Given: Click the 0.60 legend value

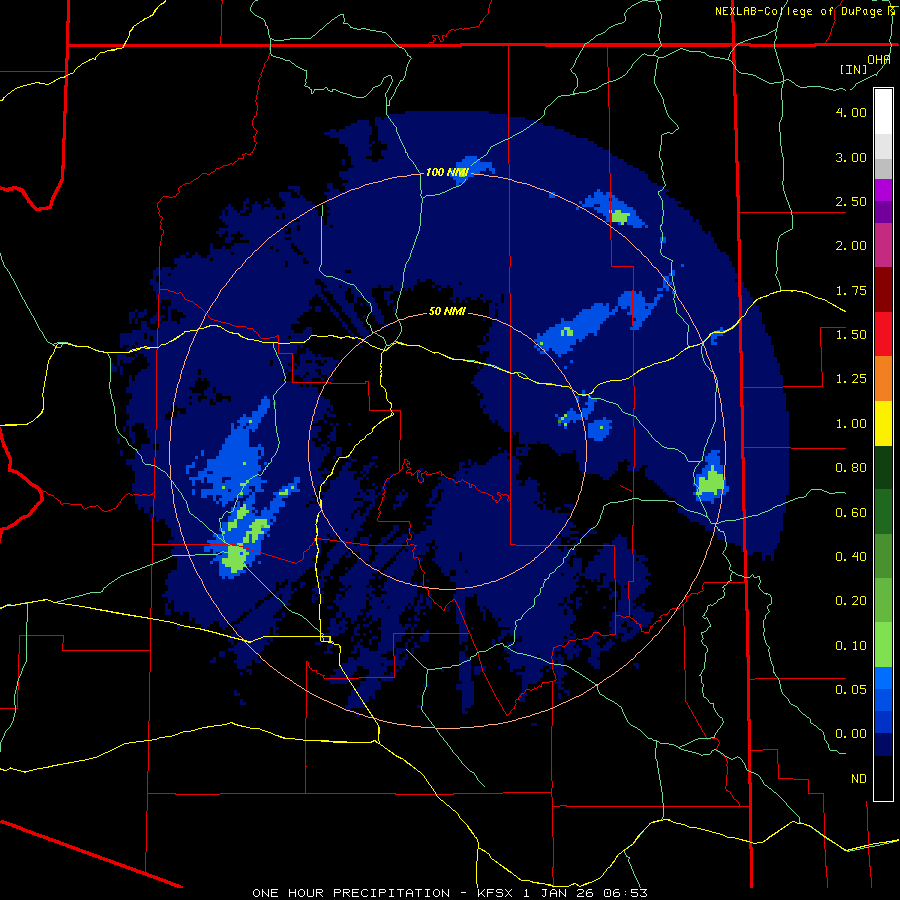Looking at the screenshot, I should click(x=851, y=513).
